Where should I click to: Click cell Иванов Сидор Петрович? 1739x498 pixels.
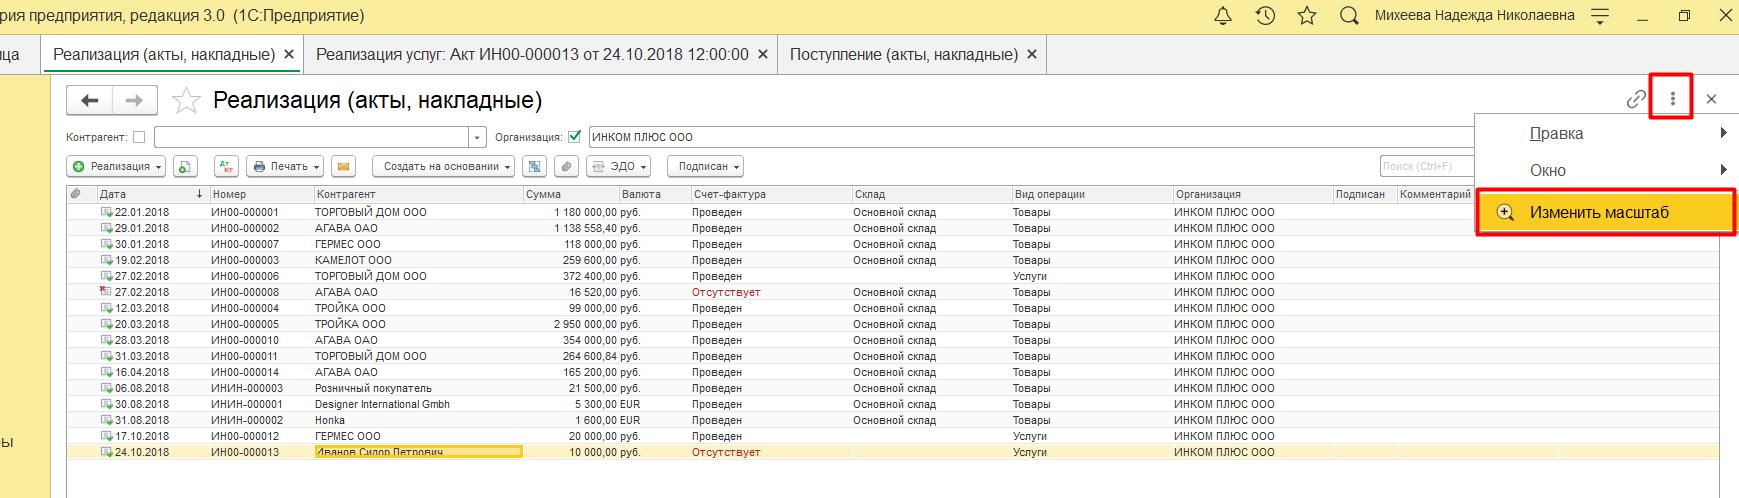(x=418, y=452)
